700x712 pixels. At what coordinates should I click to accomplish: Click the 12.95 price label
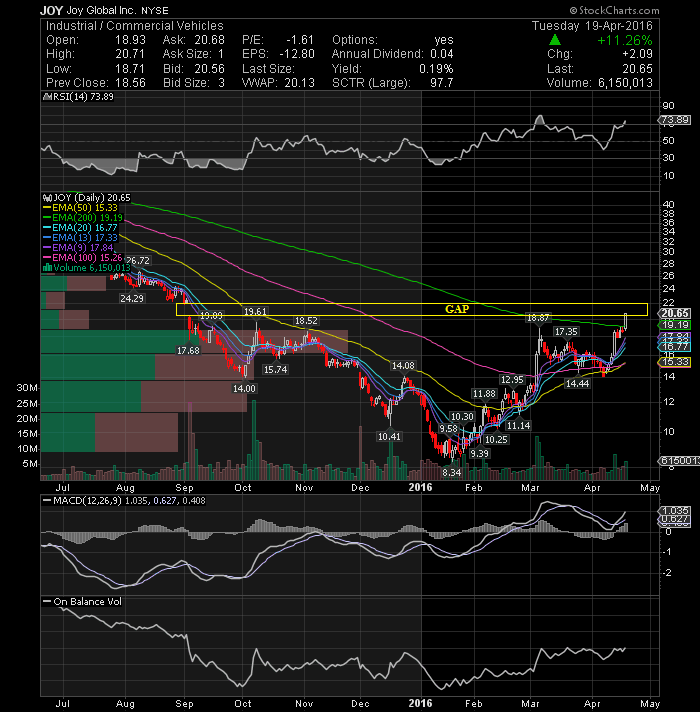[512, 380]
